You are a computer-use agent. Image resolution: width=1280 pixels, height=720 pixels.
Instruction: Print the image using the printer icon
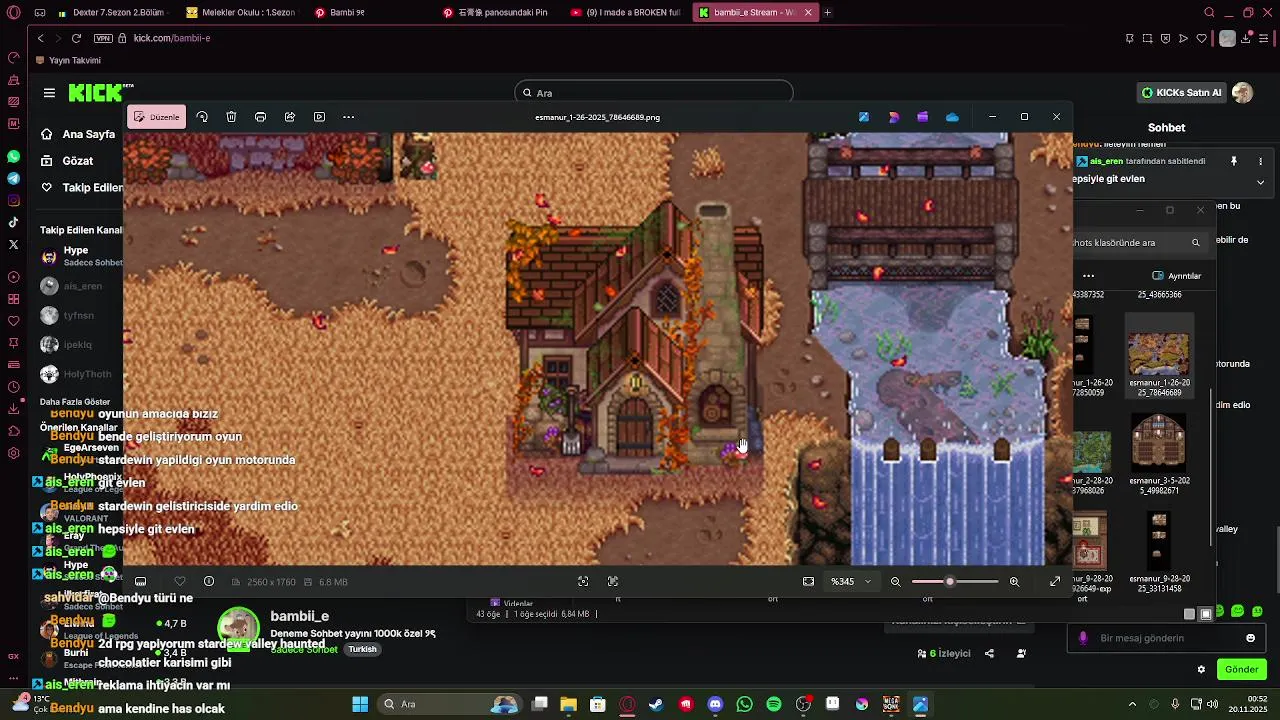click(260, 117)
